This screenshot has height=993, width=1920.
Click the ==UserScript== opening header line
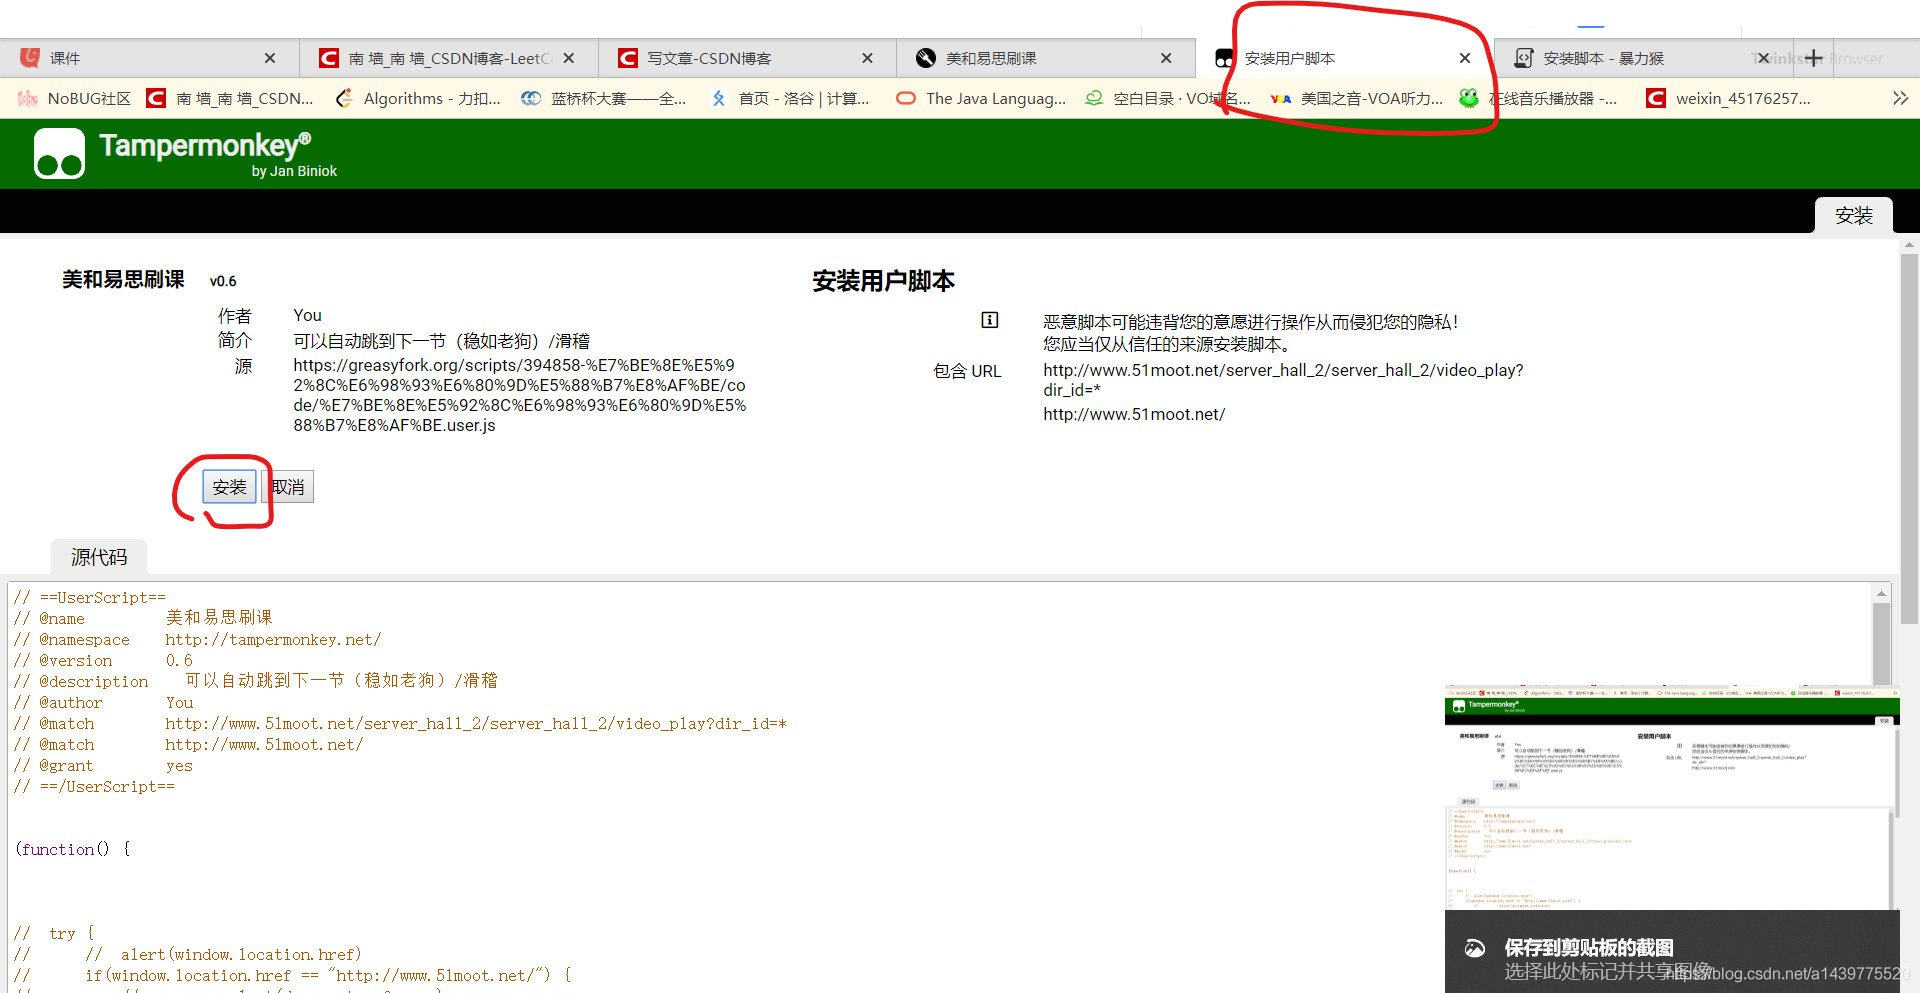(x=90, y=598)
